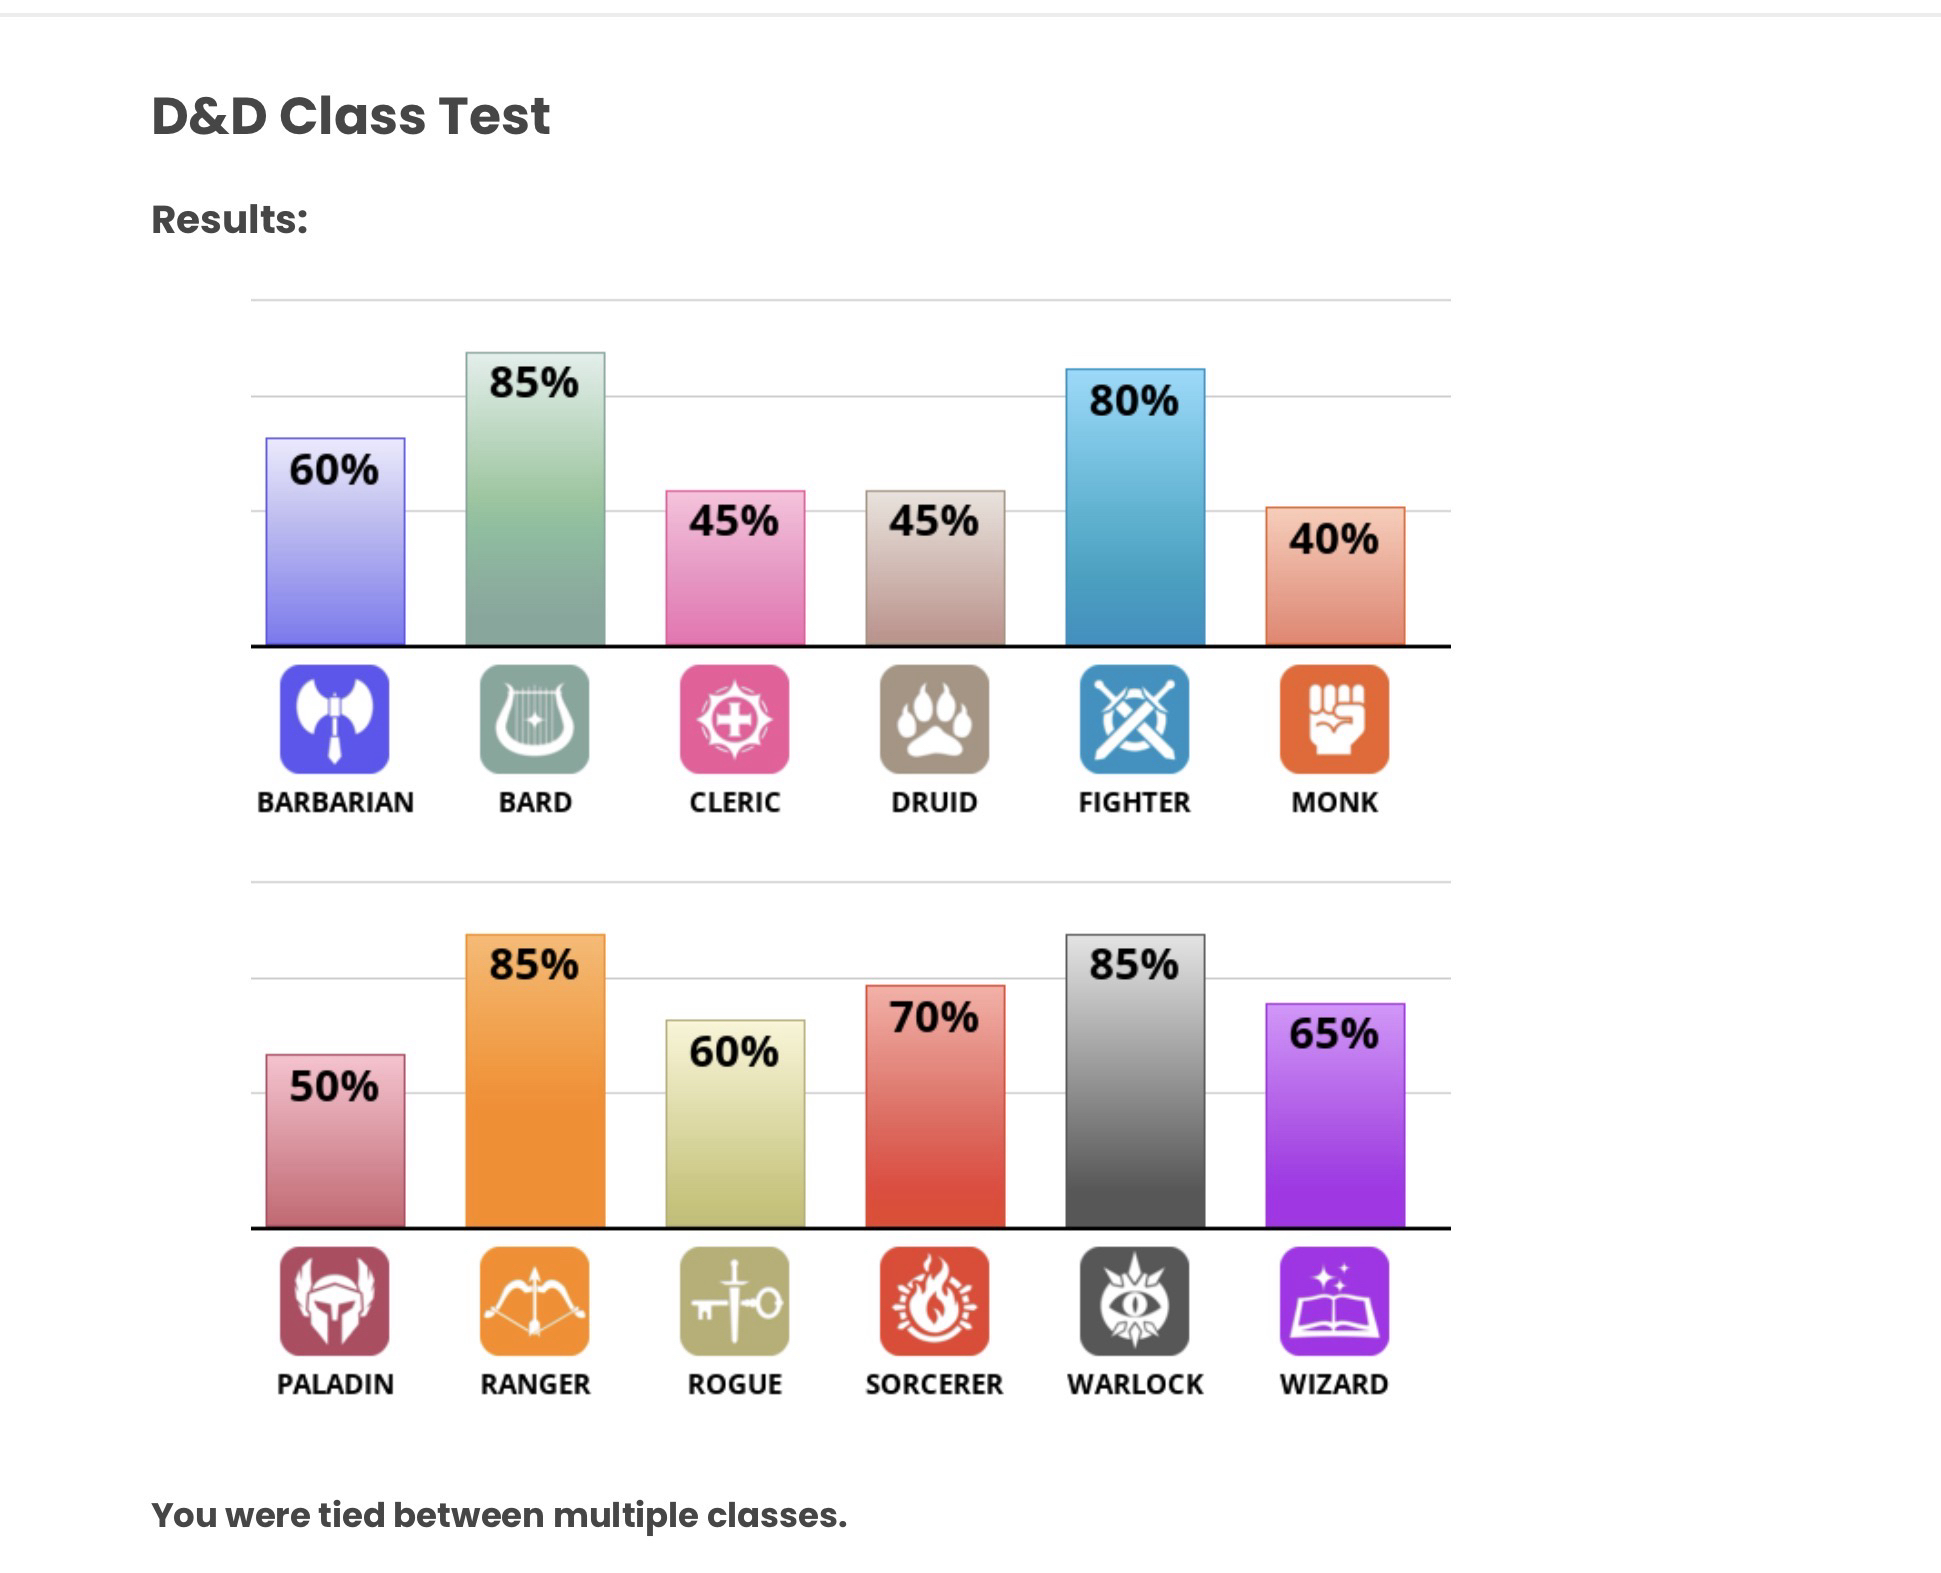The image size is (1941, 1573).
Task: Click the Barbarian axe icon
Action: [x=334, y=719]
